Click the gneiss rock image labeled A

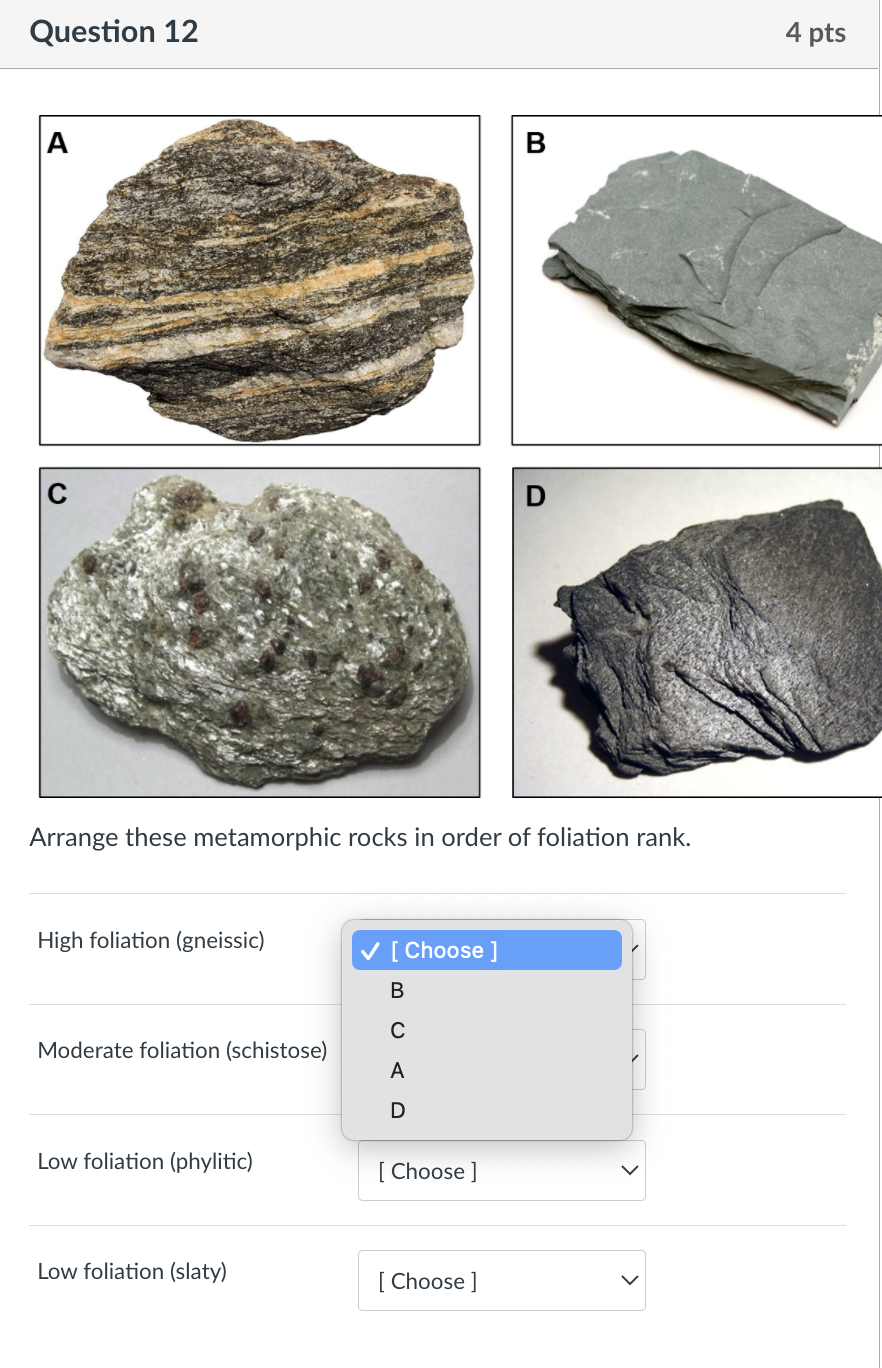point(260,280)
